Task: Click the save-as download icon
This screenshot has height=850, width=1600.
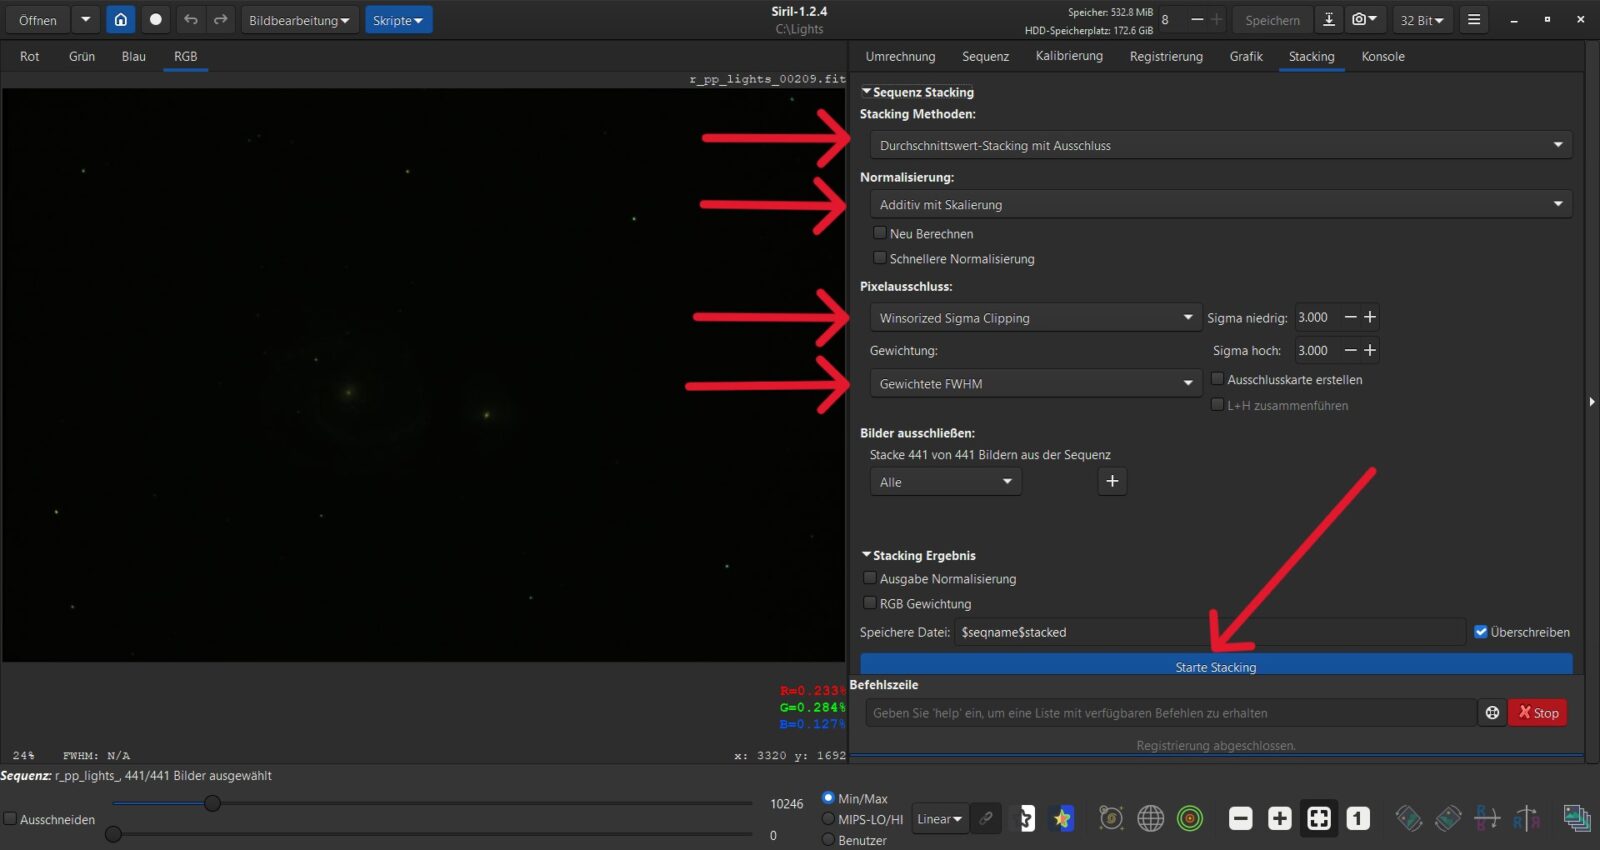Action: click(x=1329, y=20)
